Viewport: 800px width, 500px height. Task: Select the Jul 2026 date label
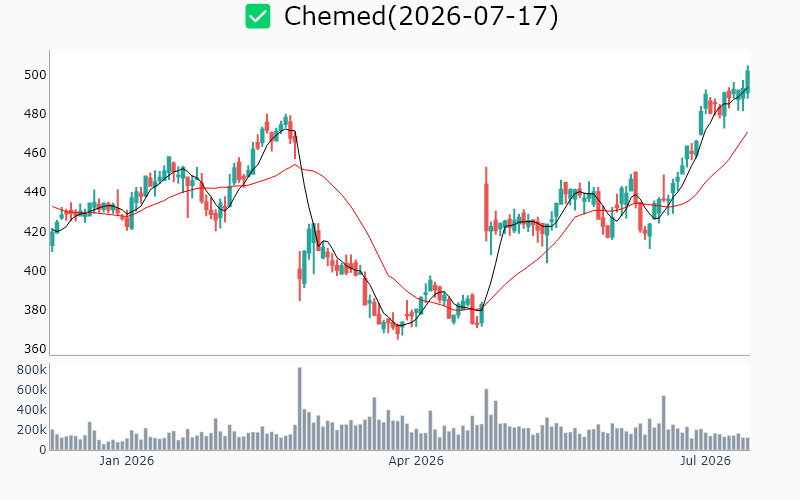click(705, 461)
